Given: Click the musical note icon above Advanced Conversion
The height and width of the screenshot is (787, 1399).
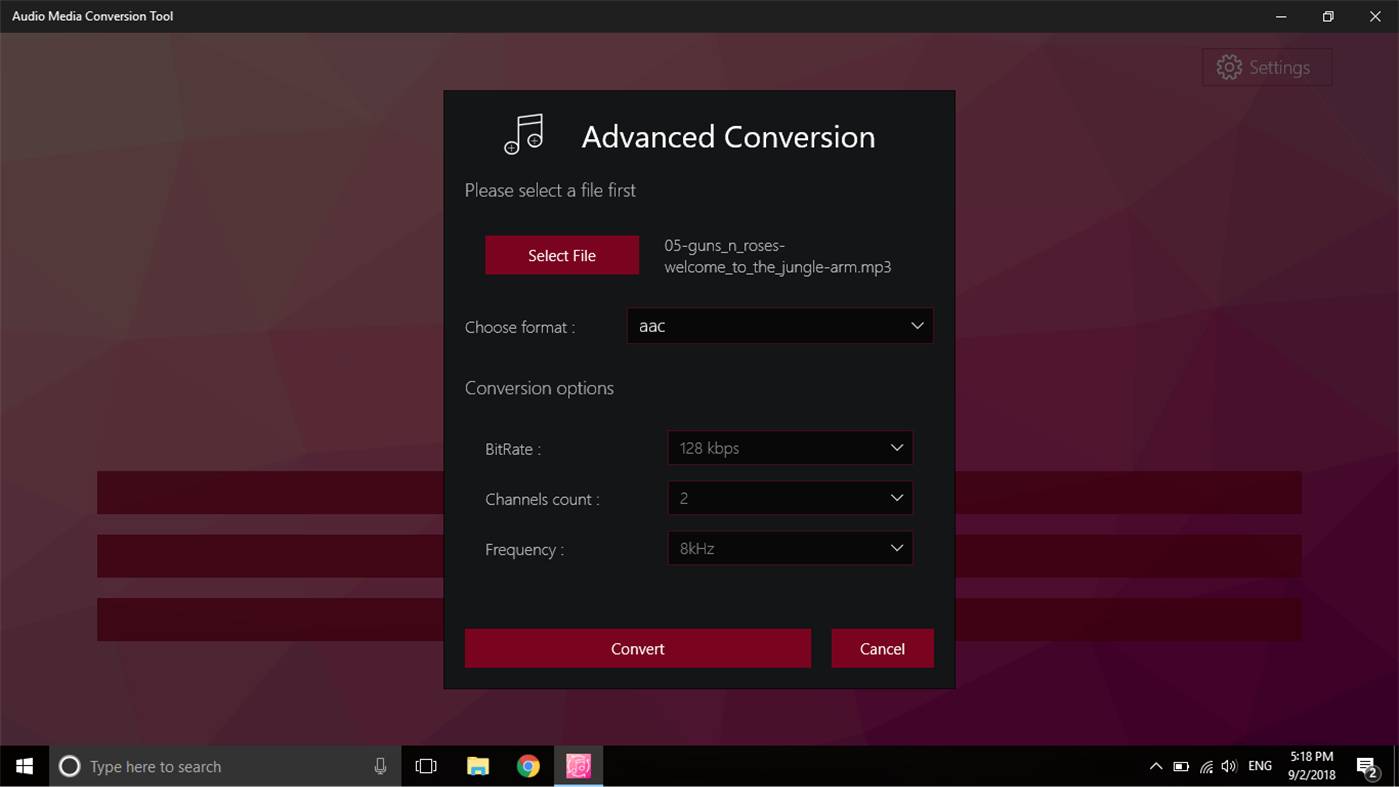Looking at the screenshot, I should (x=522, y=136).
